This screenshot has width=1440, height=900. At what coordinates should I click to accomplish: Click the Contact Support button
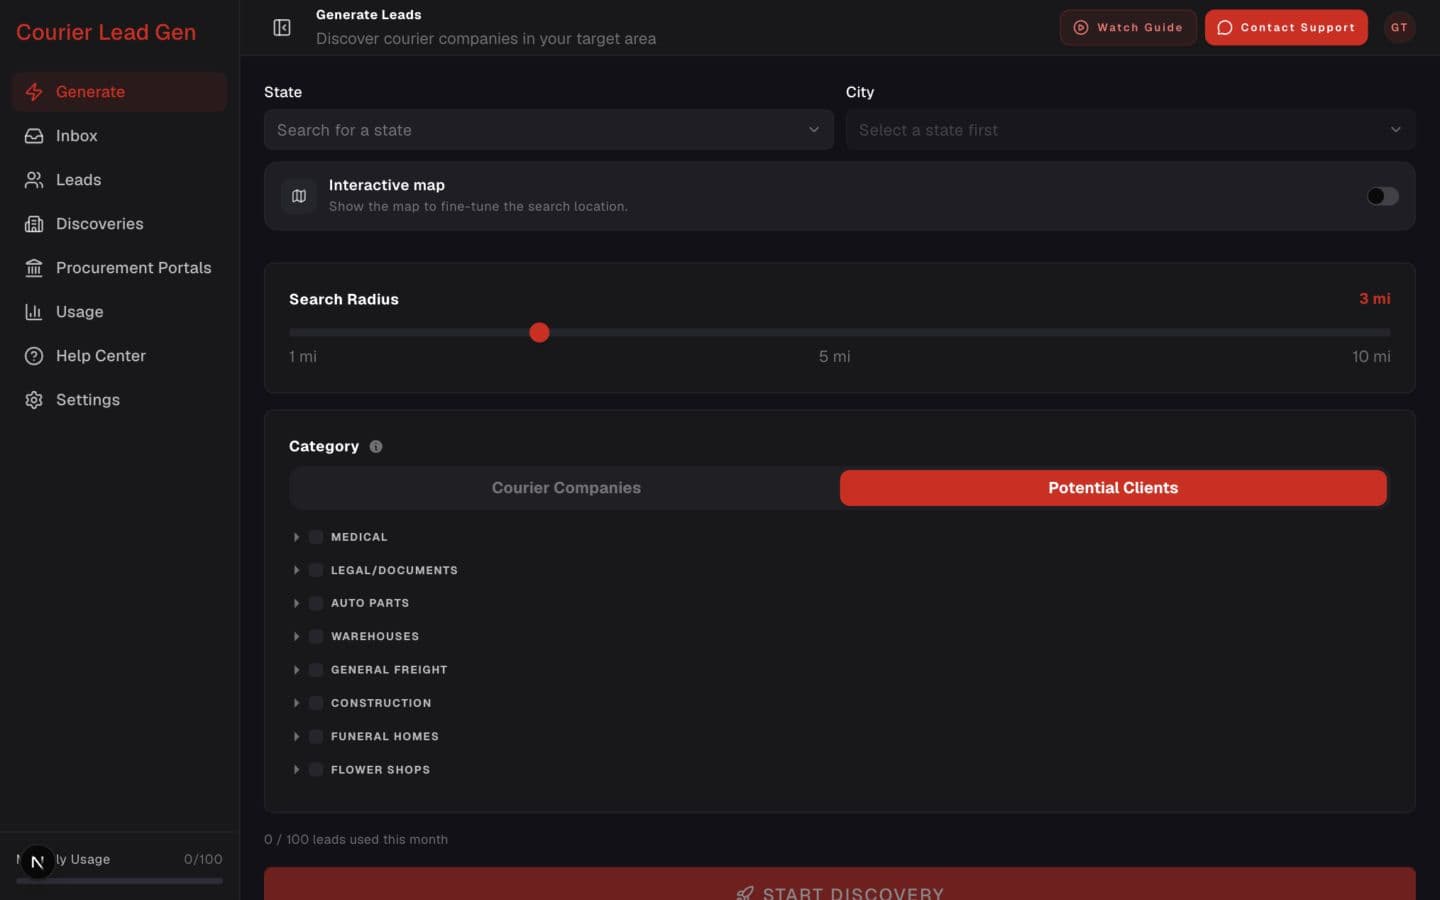(1286, 28)
